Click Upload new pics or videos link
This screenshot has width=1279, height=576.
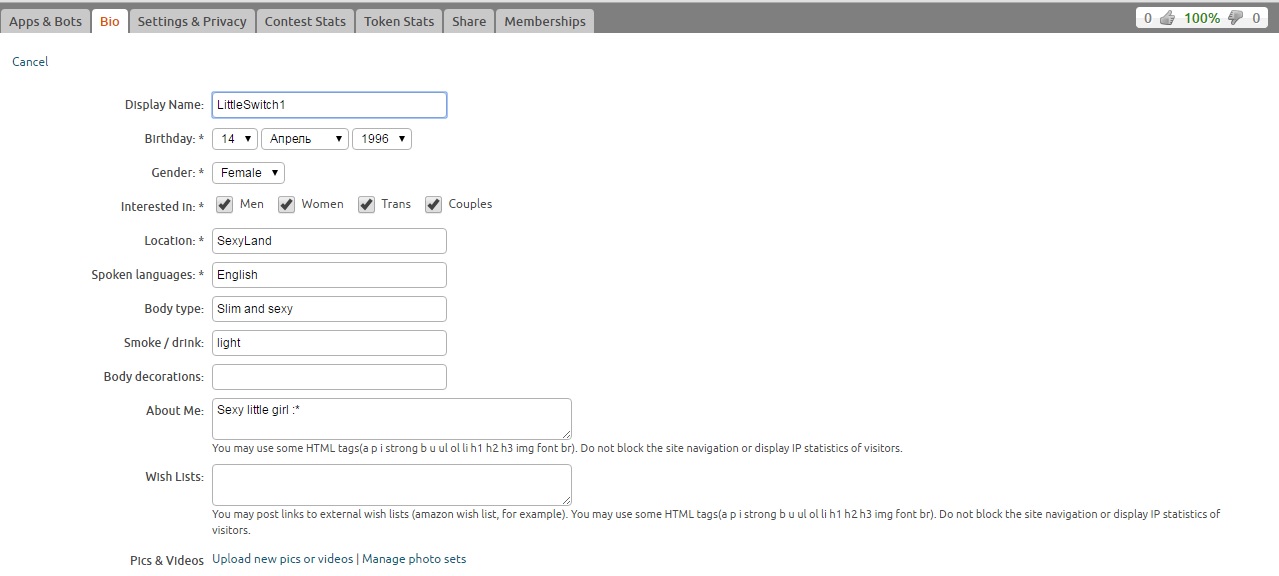pyautogui.click(x=283, y=559)
